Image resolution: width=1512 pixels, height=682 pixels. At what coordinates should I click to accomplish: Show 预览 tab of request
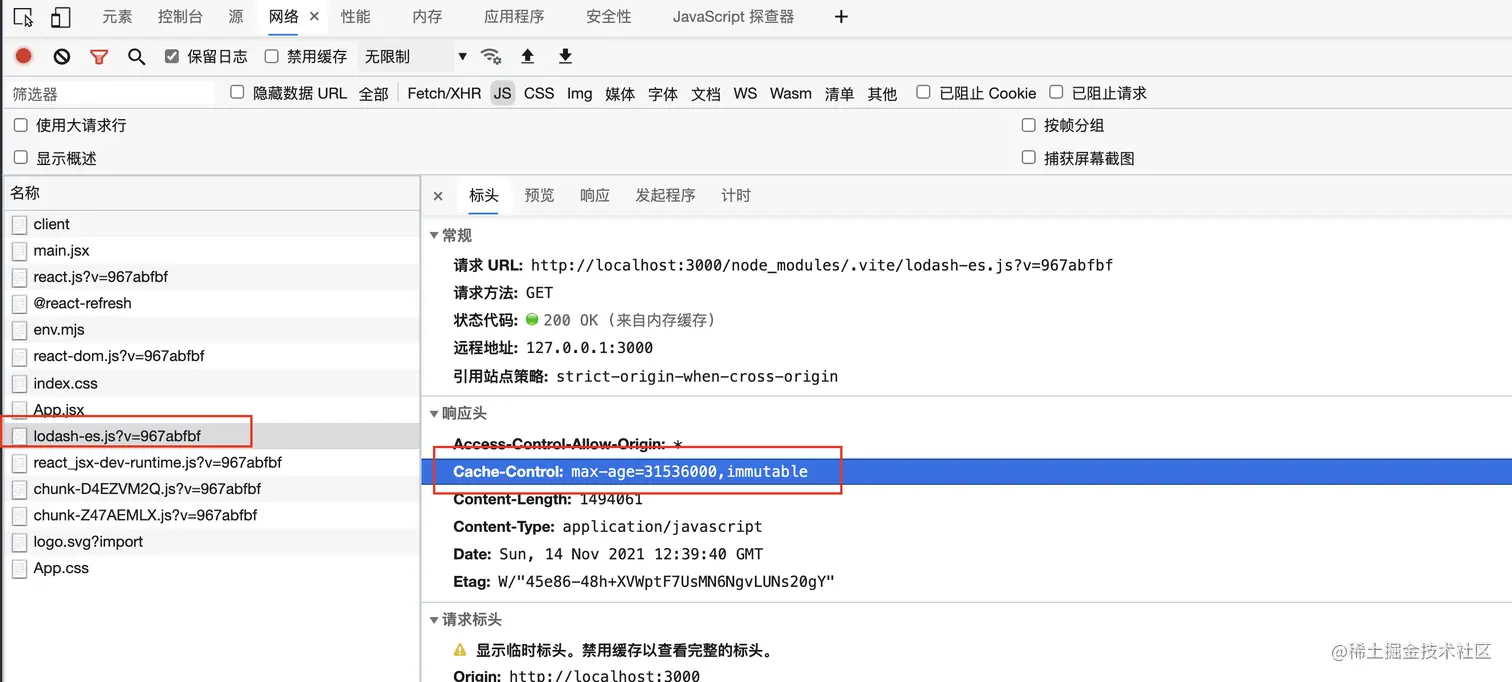[539, 195]
